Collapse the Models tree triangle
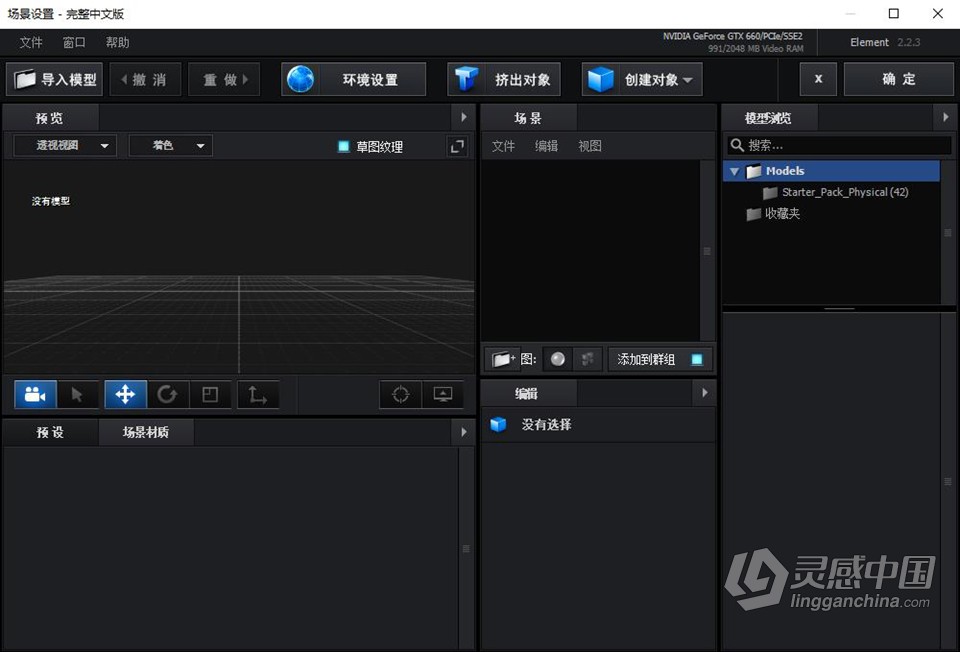 pyautogui.click(x=734, y=171)
